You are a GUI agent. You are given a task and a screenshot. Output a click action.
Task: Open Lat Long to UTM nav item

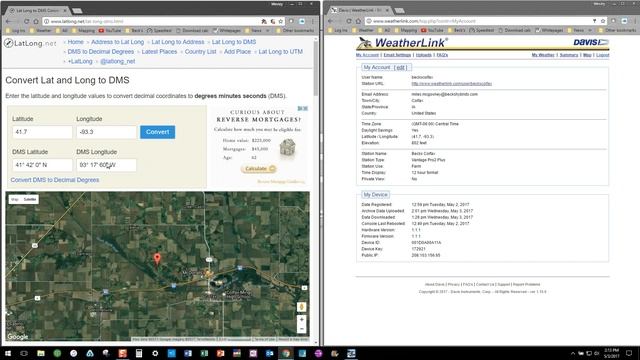point(280,52)
